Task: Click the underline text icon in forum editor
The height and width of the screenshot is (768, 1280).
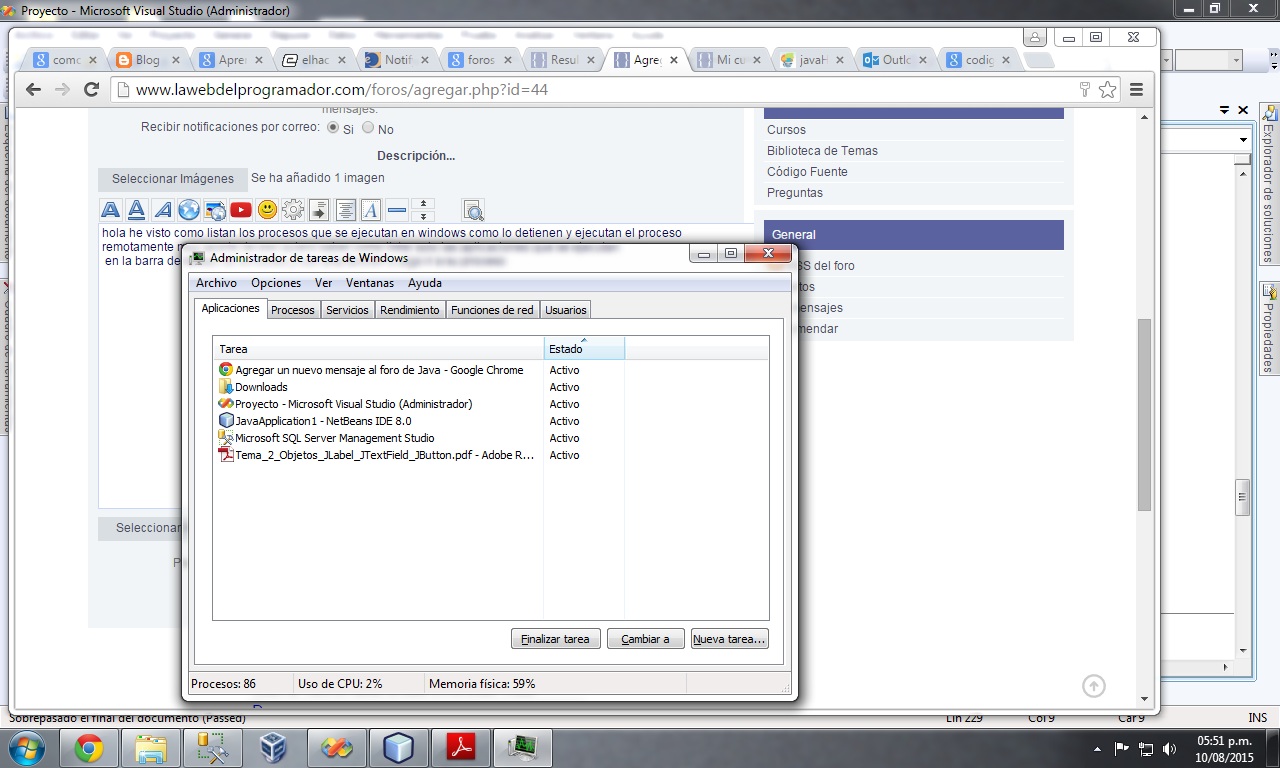Action: click(x=137, y=210)
